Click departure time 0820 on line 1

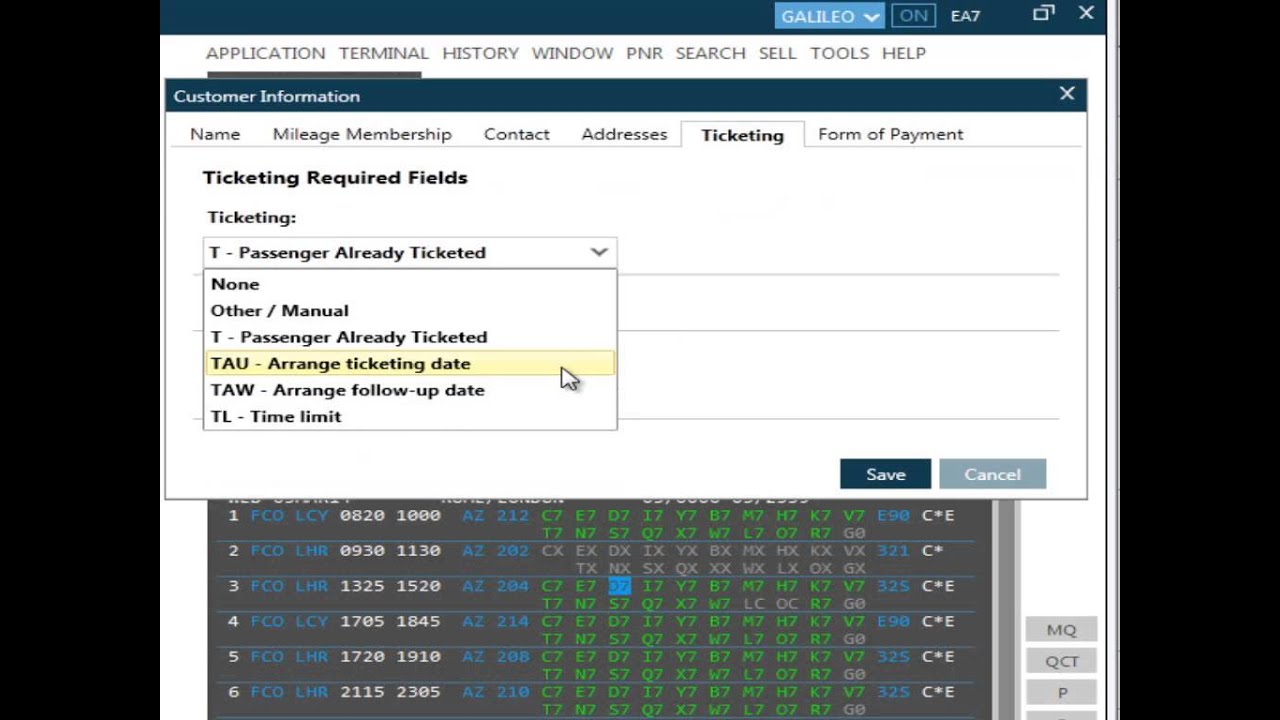361,516
